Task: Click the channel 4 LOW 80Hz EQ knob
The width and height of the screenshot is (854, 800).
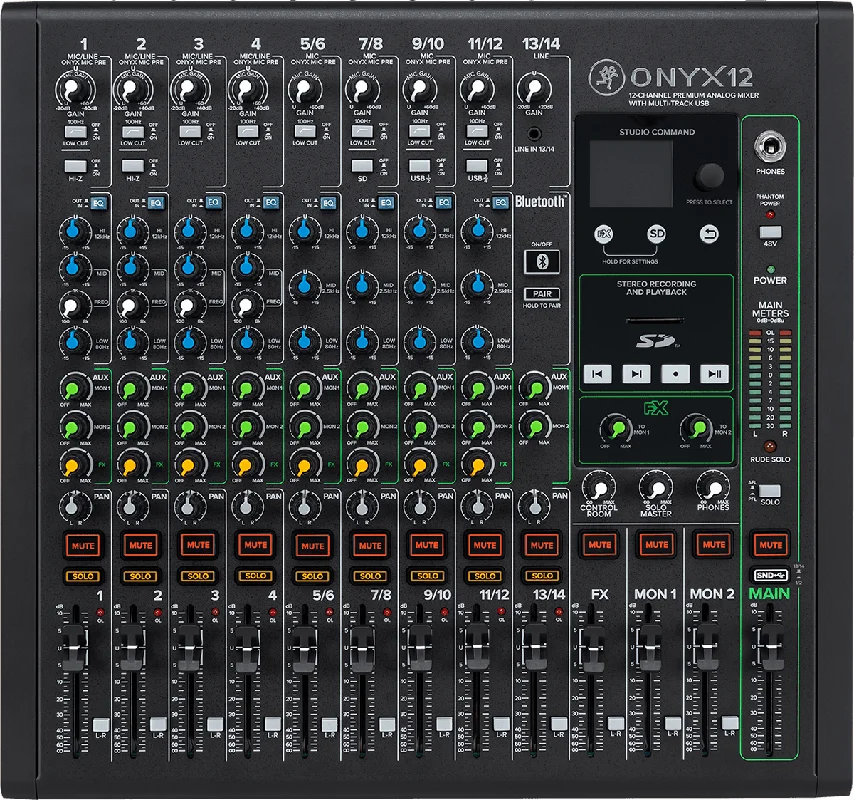Action: click(247, 341)
